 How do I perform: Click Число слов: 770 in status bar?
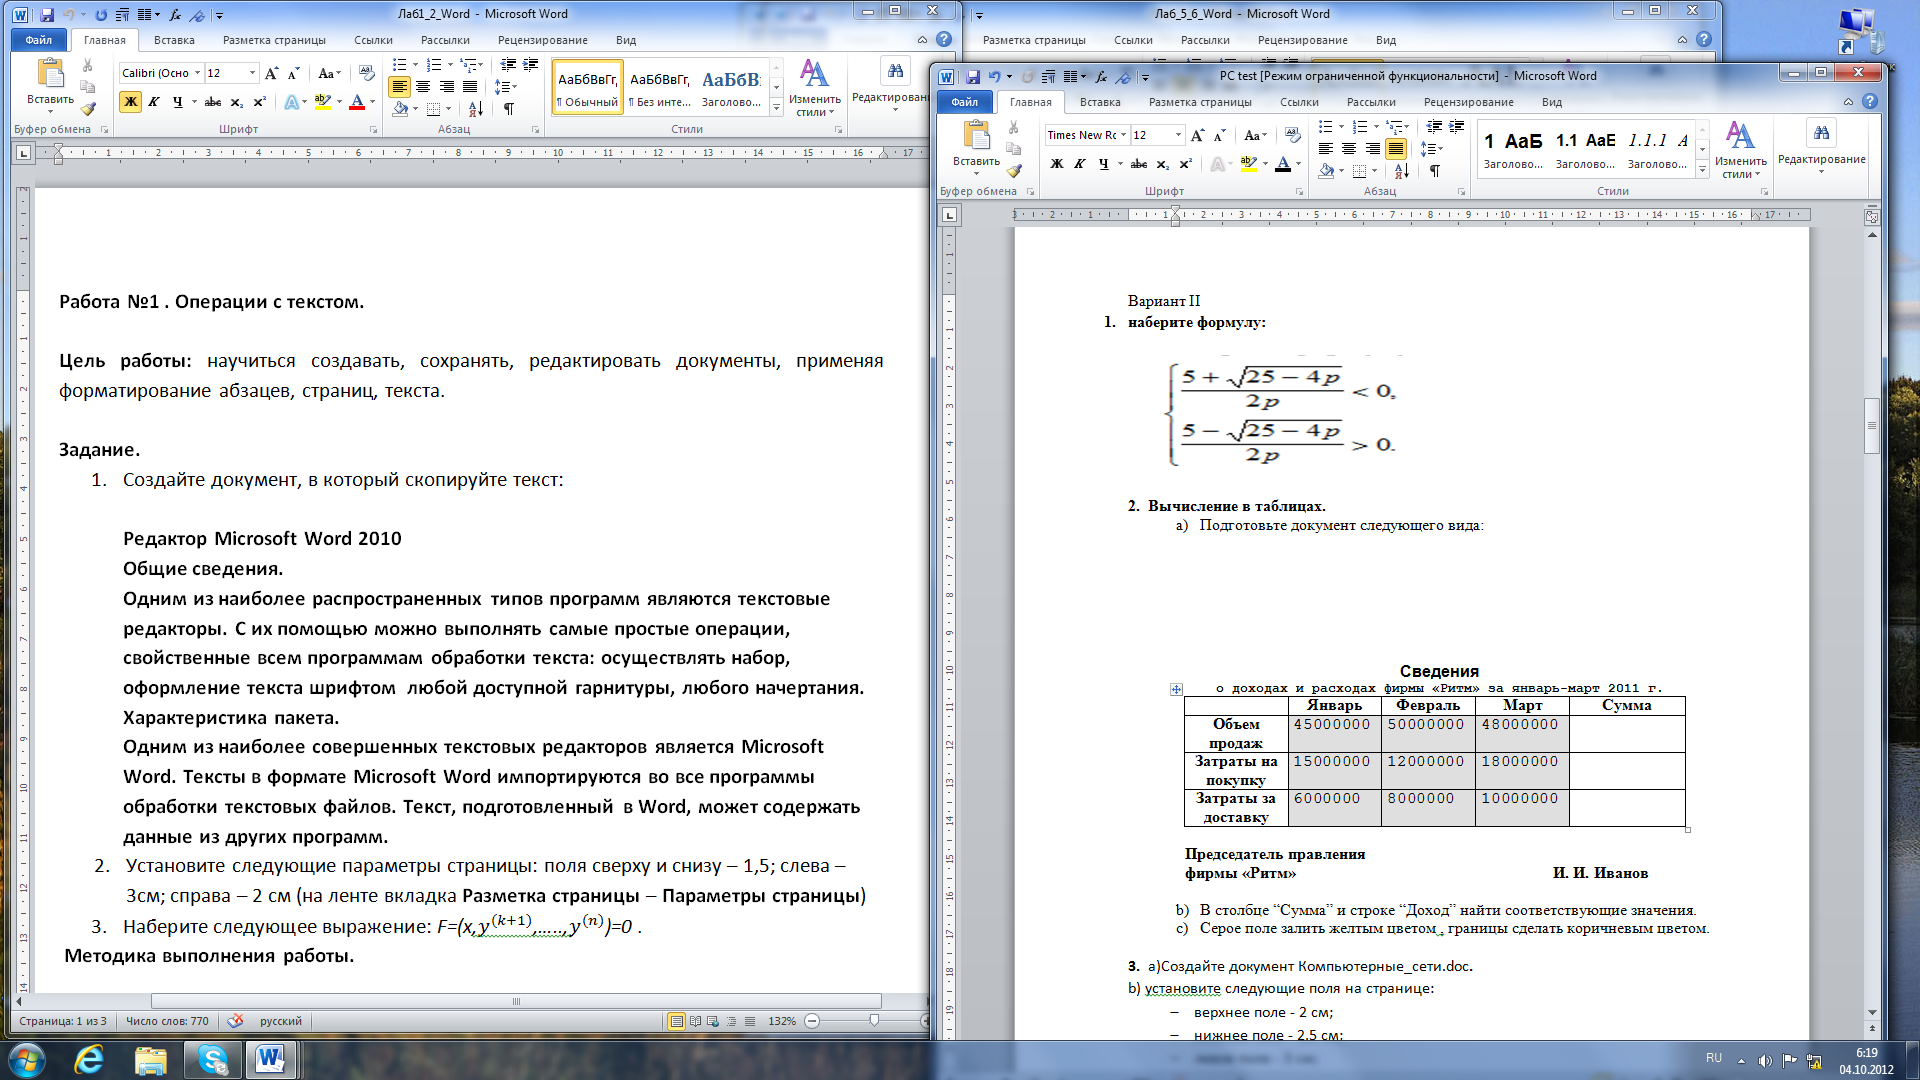click(x=167, y=1021)
